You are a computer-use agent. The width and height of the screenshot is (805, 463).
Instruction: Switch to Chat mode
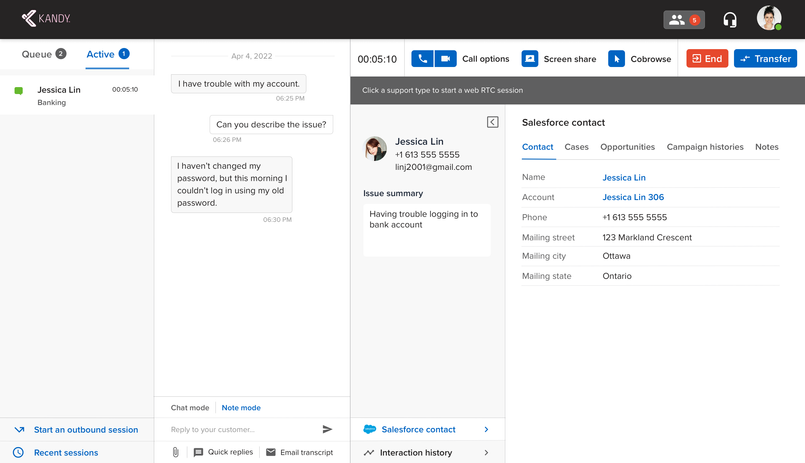pos(190,408)
